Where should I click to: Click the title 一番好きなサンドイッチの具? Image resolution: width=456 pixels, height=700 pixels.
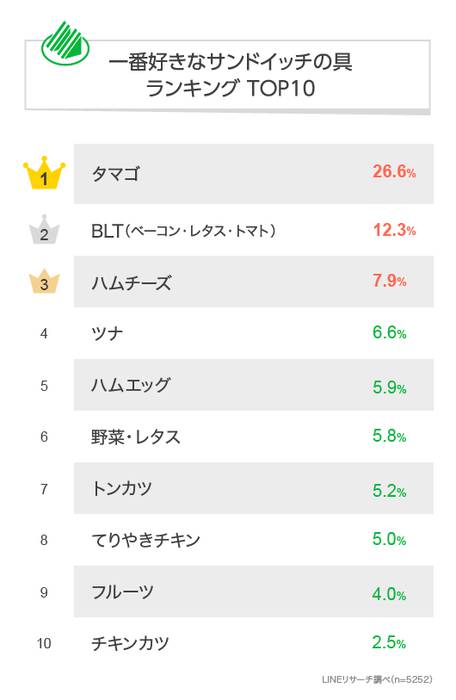coord(230,62)
